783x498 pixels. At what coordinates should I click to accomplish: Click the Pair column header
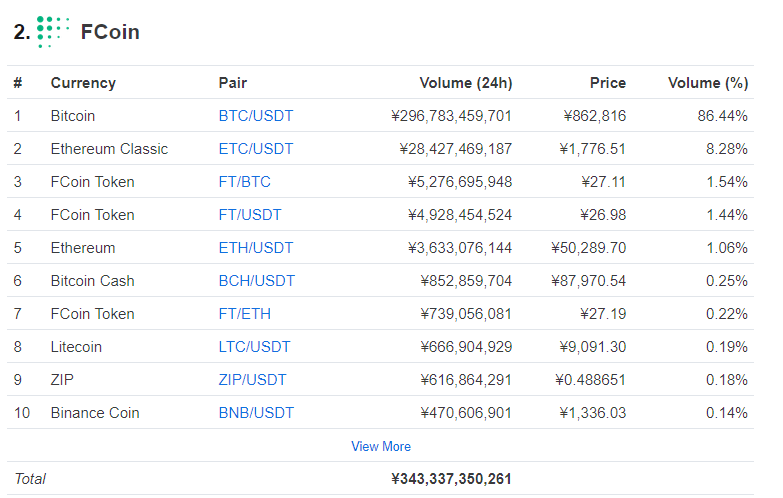232,83
